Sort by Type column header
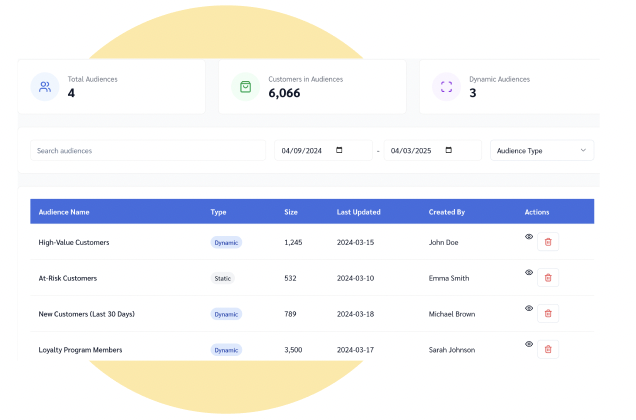 tap(218, 212)
